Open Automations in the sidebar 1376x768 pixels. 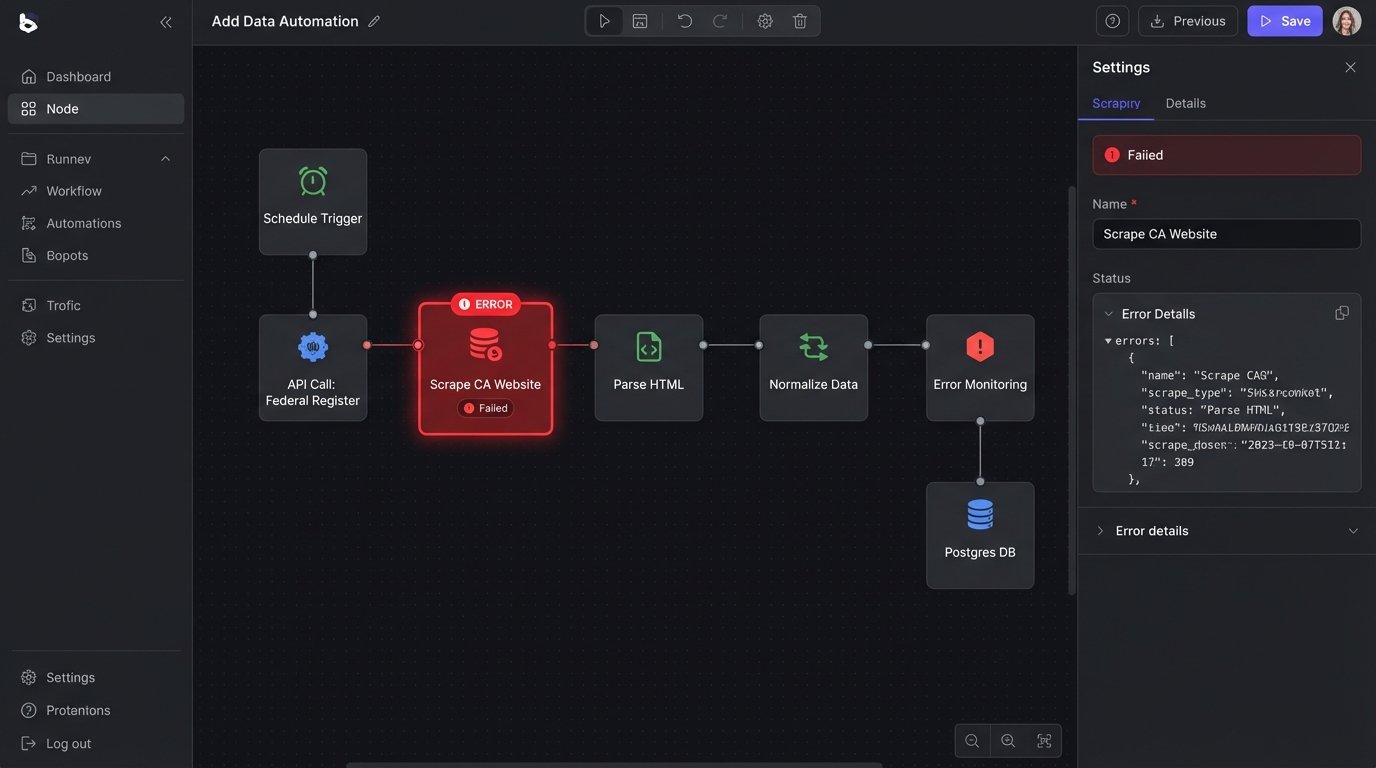[84, 223]
